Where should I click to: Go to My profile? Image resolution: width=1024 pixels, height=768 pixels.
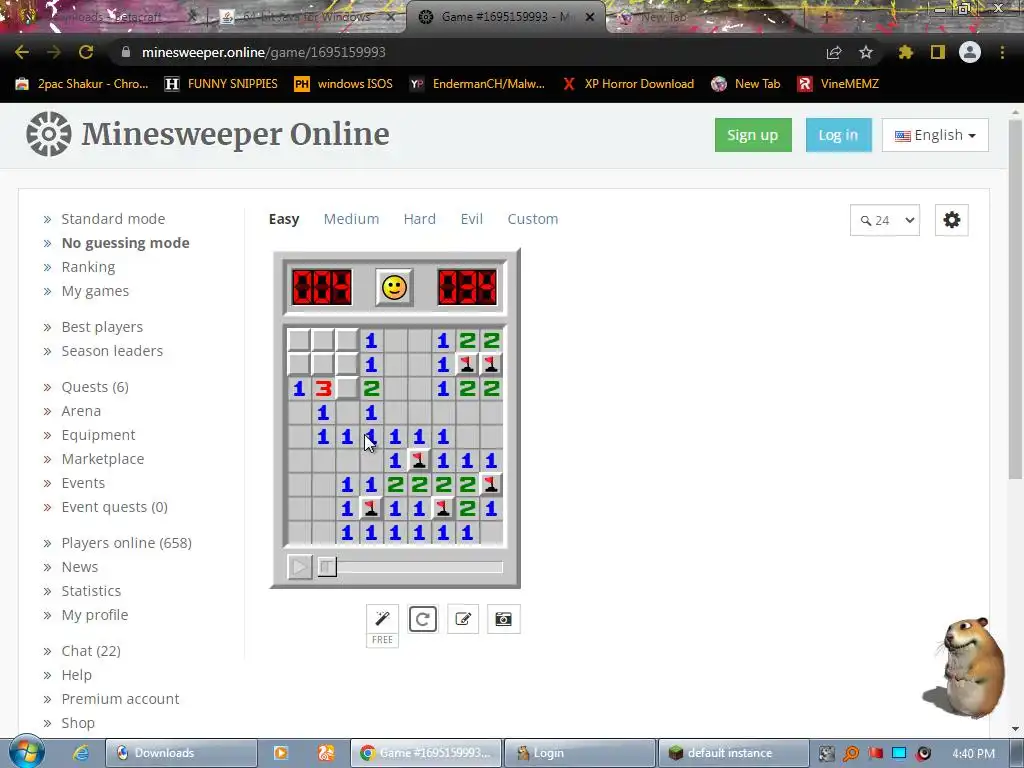[95, 615]
